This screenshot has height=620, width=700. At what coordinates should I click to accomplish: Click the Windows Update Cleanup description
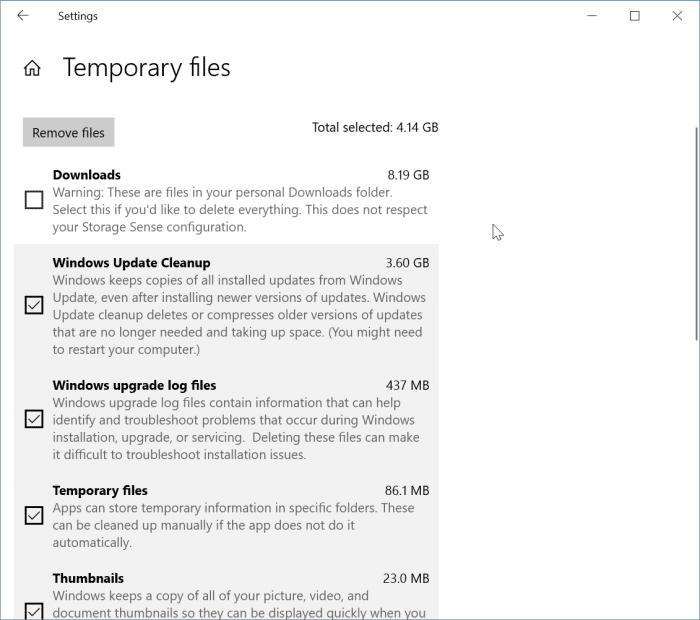tap(239, 315)
